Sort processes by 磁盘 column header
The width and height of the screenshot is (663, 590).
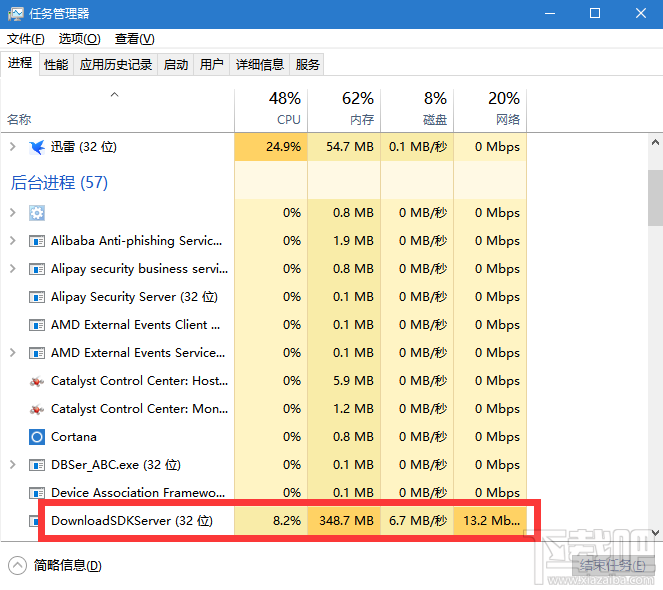[417, 109]
